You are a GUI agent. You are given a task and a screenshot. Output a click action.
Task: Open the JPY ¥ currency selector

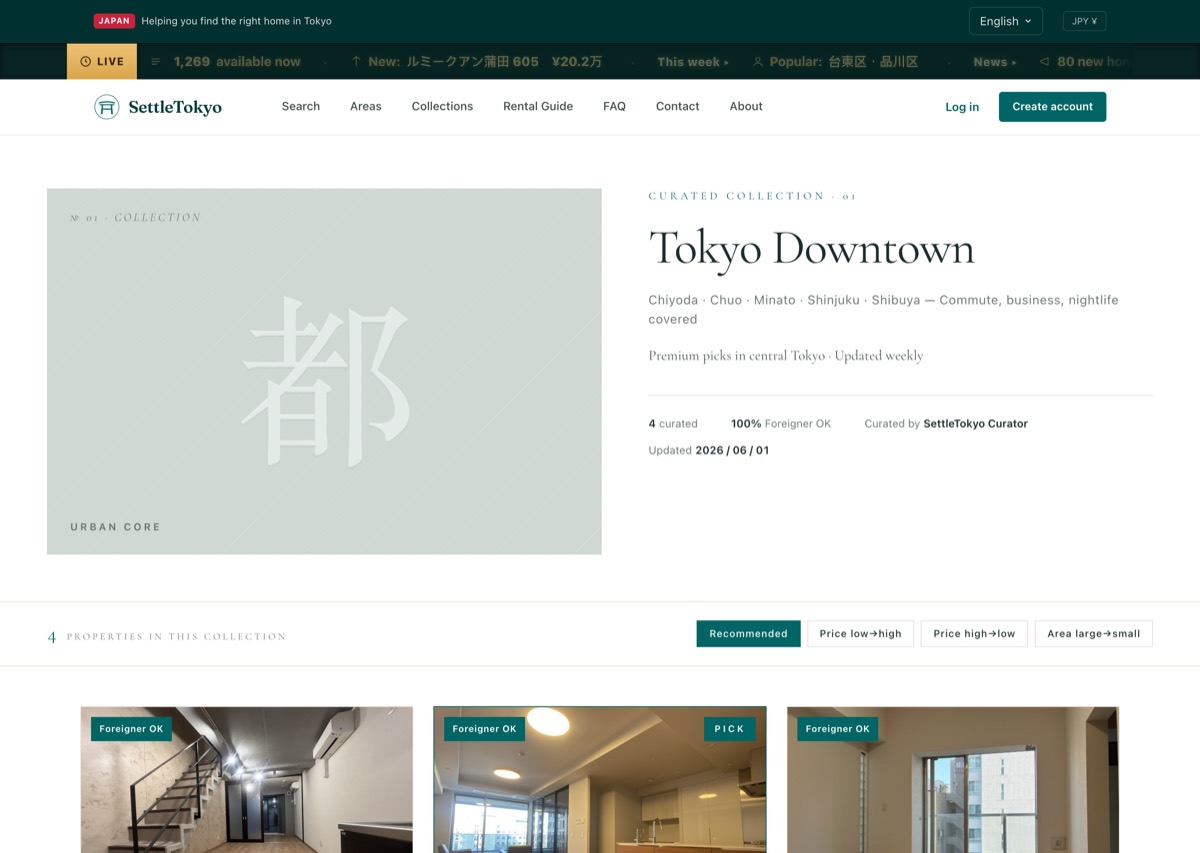click(x=1084, y=21)
